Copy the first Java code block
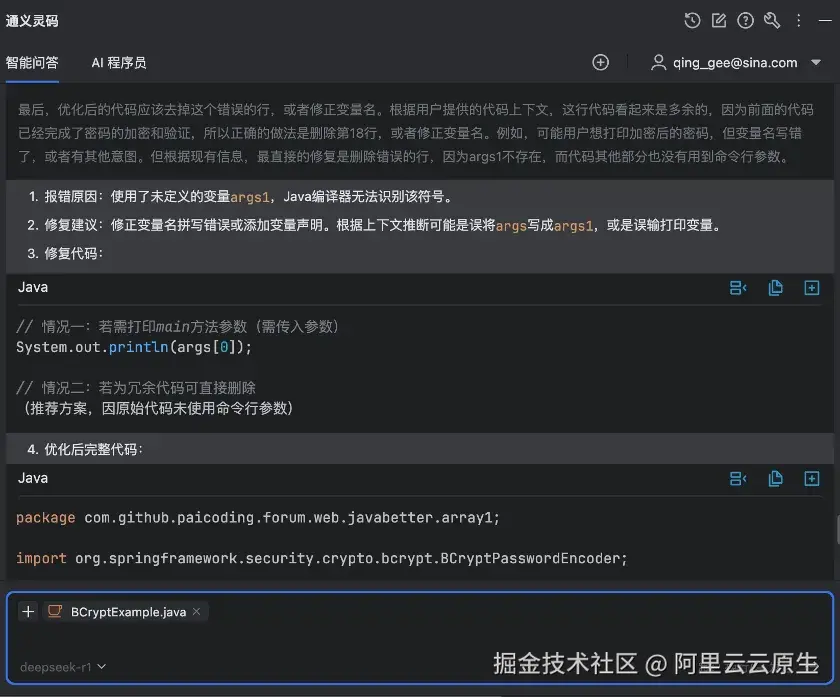Viewport: 840px width, 698px height. (x=775, y=288)
